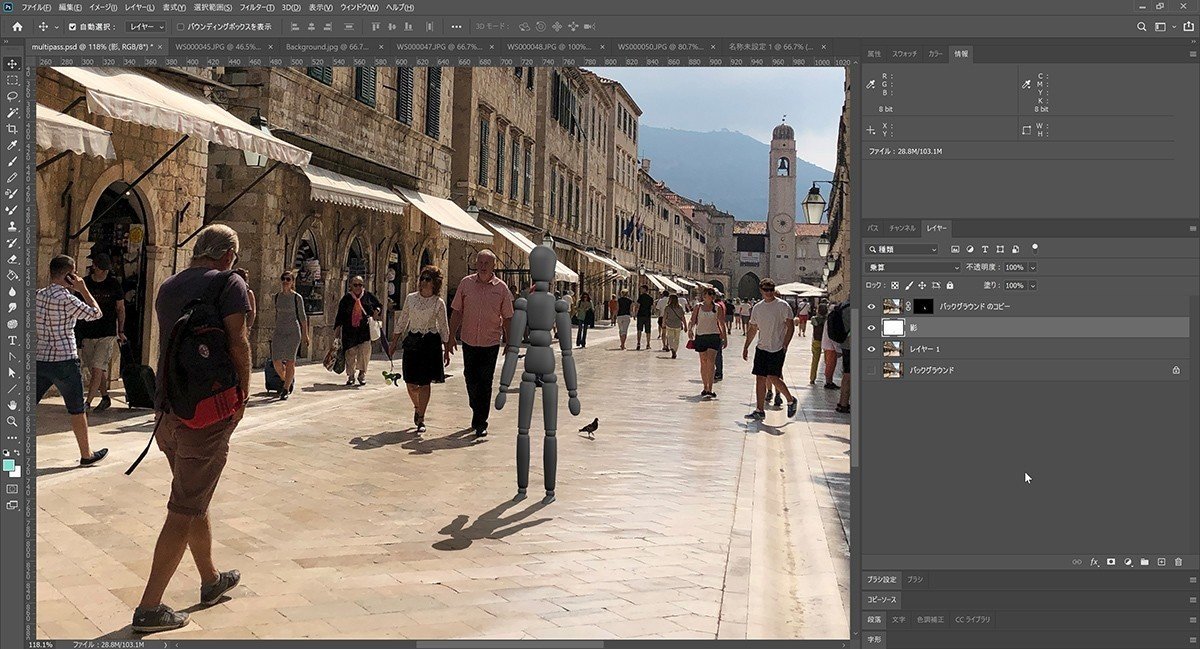Open the CC ライブラリ panel tab
The width and height of the screenshot is (1200, 649).
click(x=972, y=619)
